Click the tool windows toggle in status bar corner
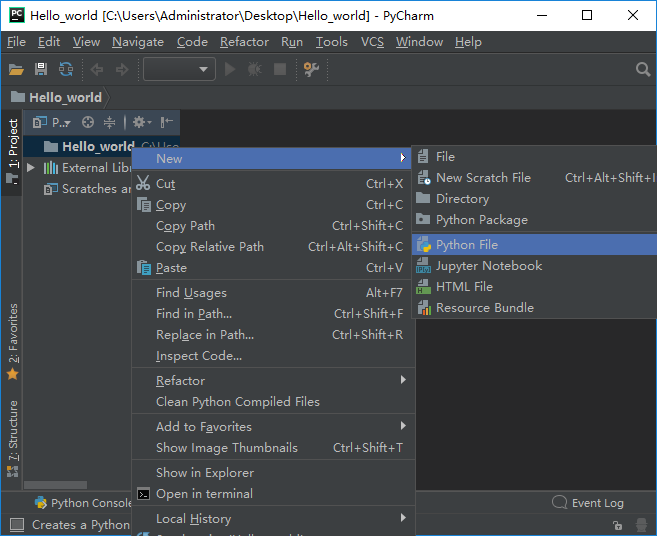Screen dimensions: 657x536 coord(17,524)
